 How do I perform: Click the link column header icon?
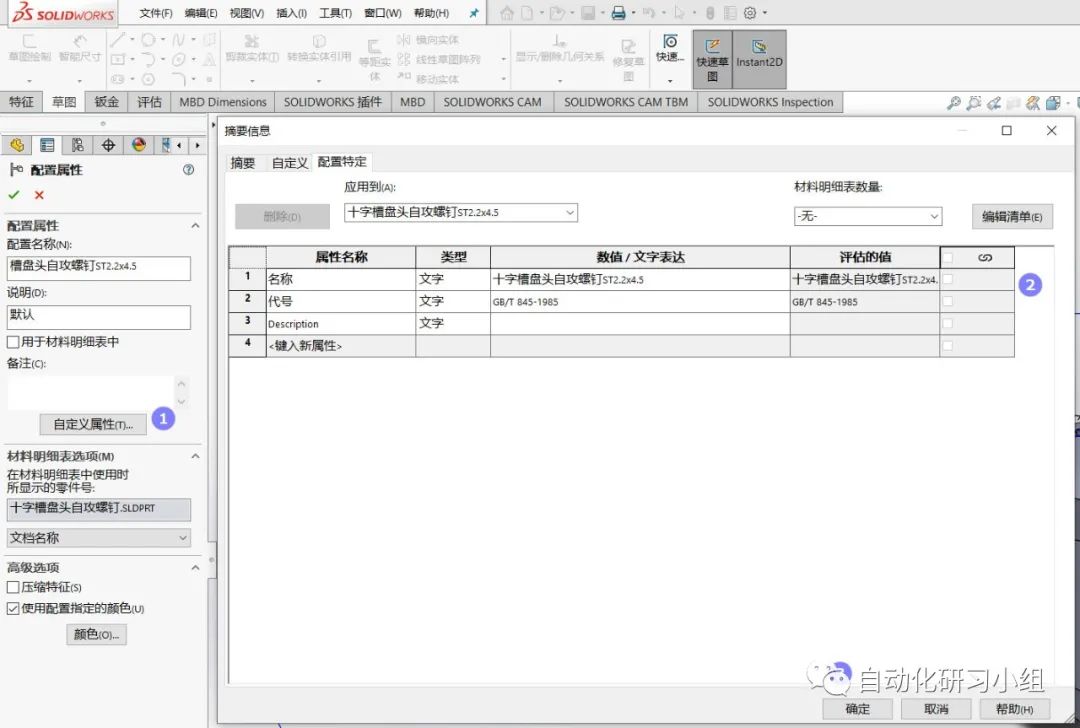pyautogui.click(x=985, y=258)
